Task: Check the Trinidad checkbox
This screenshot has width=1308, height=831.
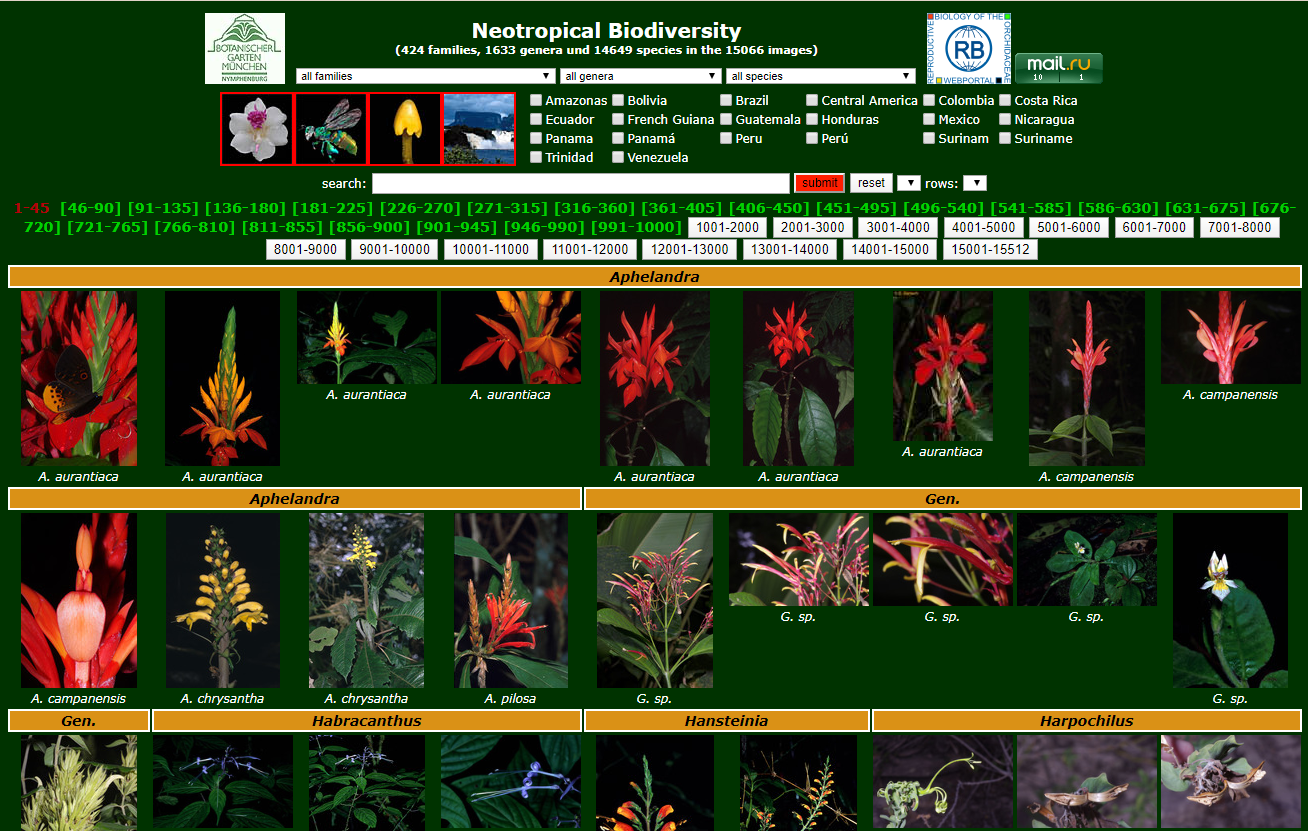Action: (537, 157)
